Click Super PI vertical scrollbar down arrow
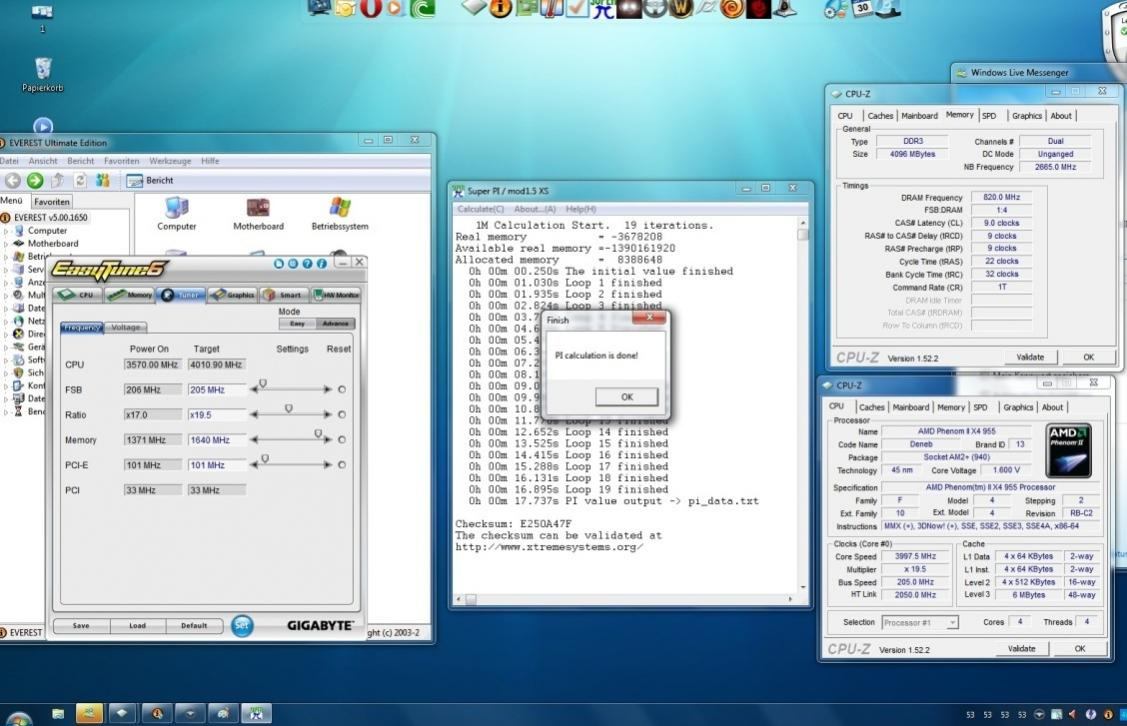1127x726 pixels. pos(803,587)
